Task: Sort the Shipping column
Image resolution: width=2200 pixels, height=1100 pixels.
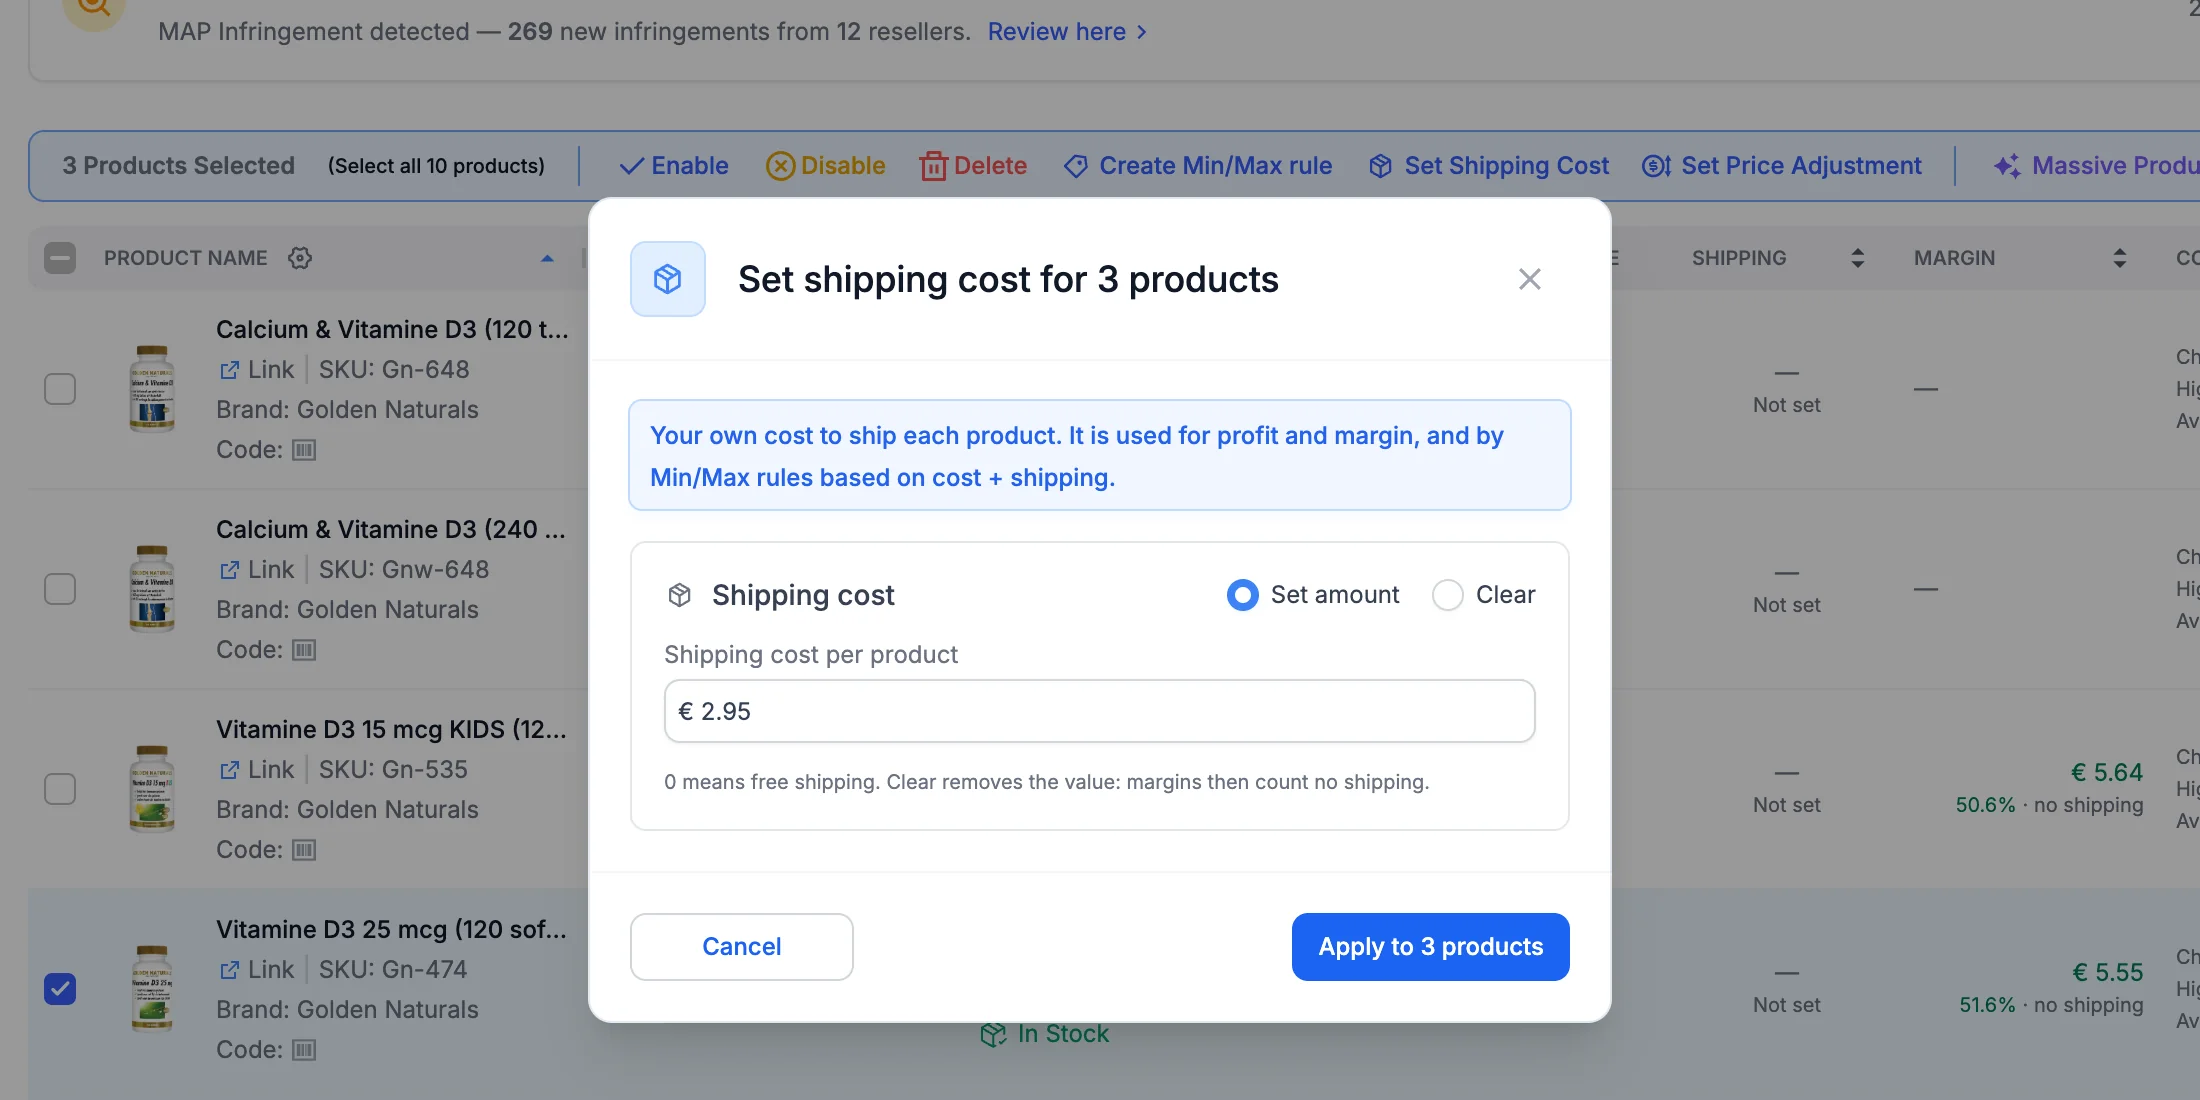Action: tap(1857, 258)
